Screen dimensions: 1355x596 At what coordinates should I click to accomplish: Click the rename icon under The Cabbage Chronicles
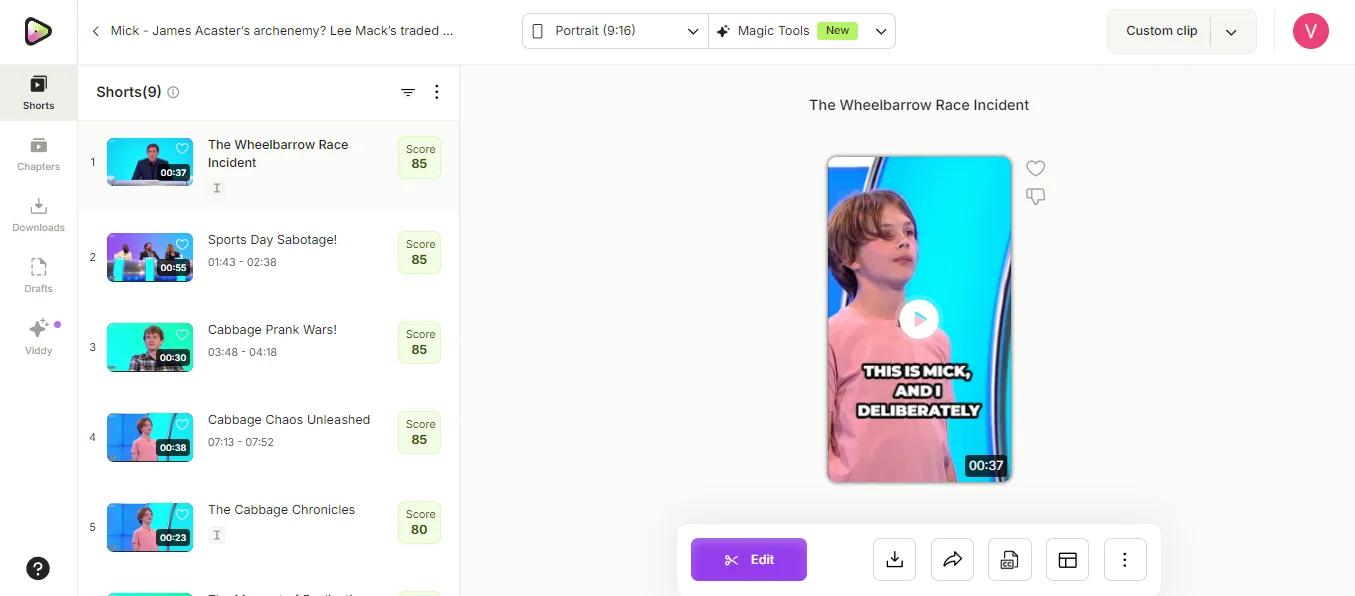[217, 535]
